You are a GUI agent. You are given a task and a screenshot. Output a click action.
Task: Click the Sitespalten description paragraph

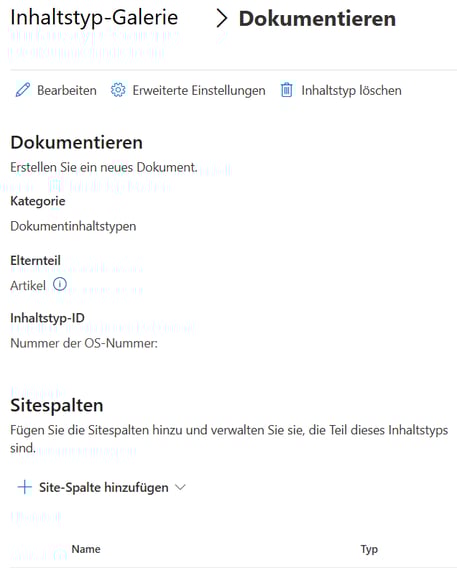pyautogui.click(x=229, y=439)
